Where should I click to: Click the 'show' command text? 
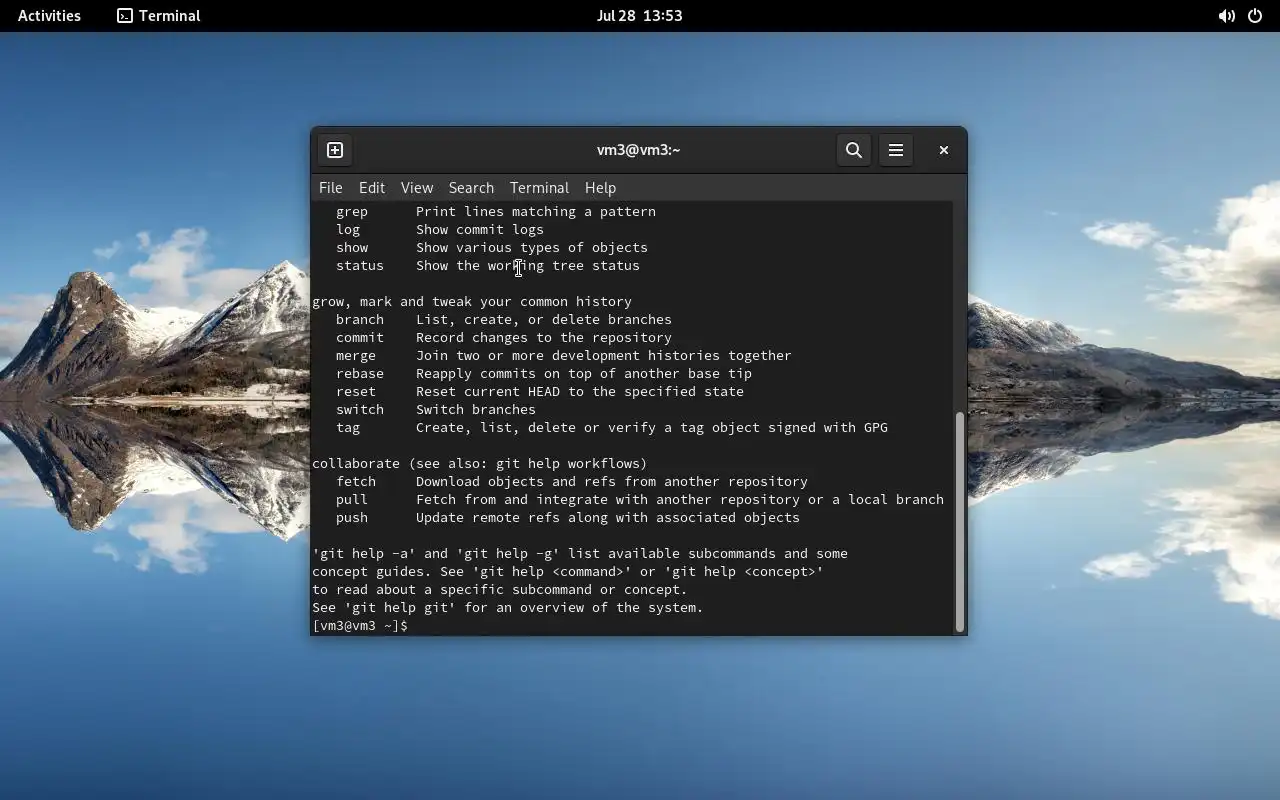click(x=352, y=248)
